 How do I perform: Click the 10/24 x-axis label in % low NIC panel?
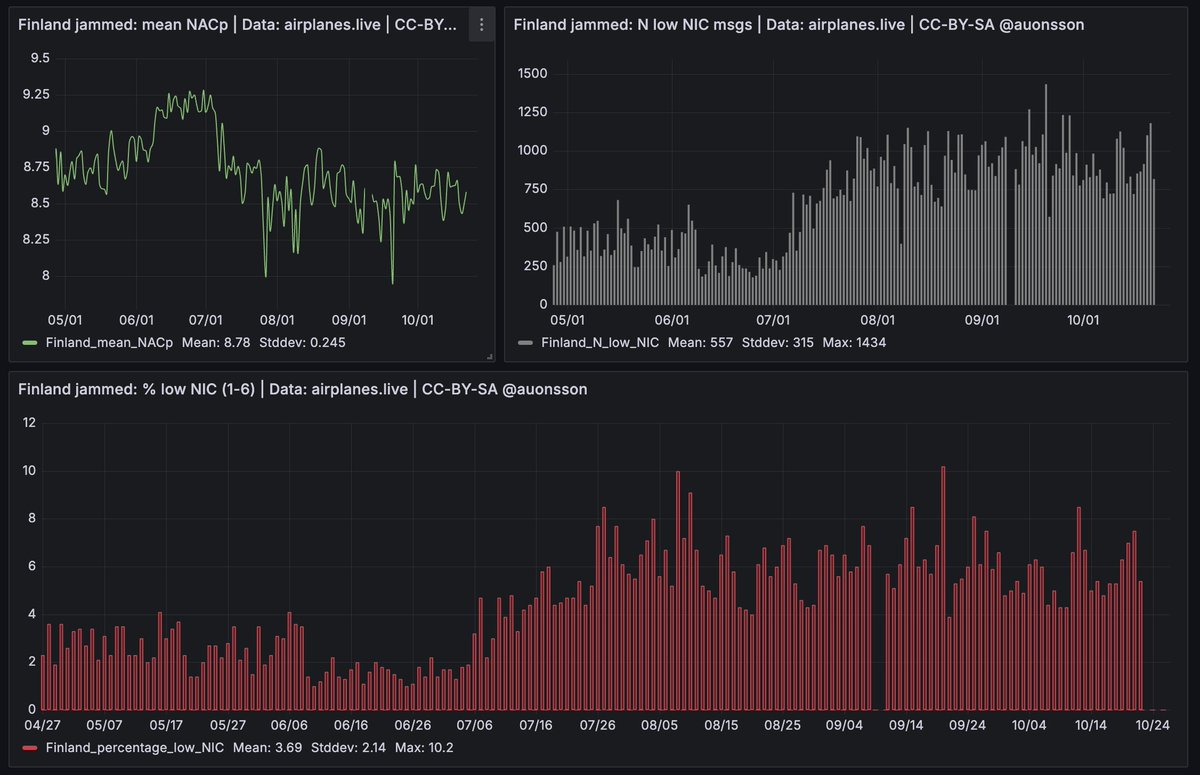click(x=1153, y=725)
